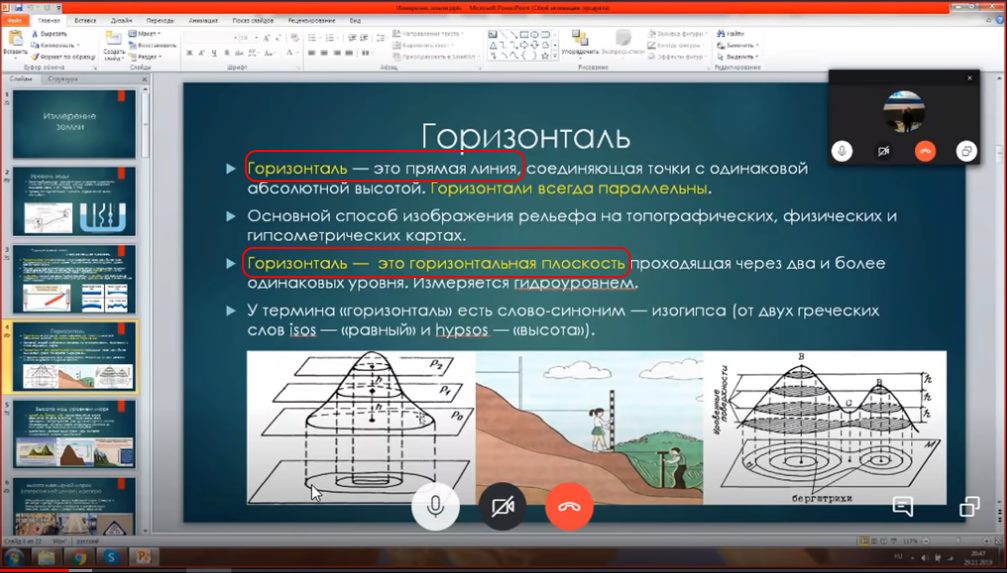Mute the microphone in the large bottom call bar
This screenshot has width=1007, height=573.
point(435,506)
